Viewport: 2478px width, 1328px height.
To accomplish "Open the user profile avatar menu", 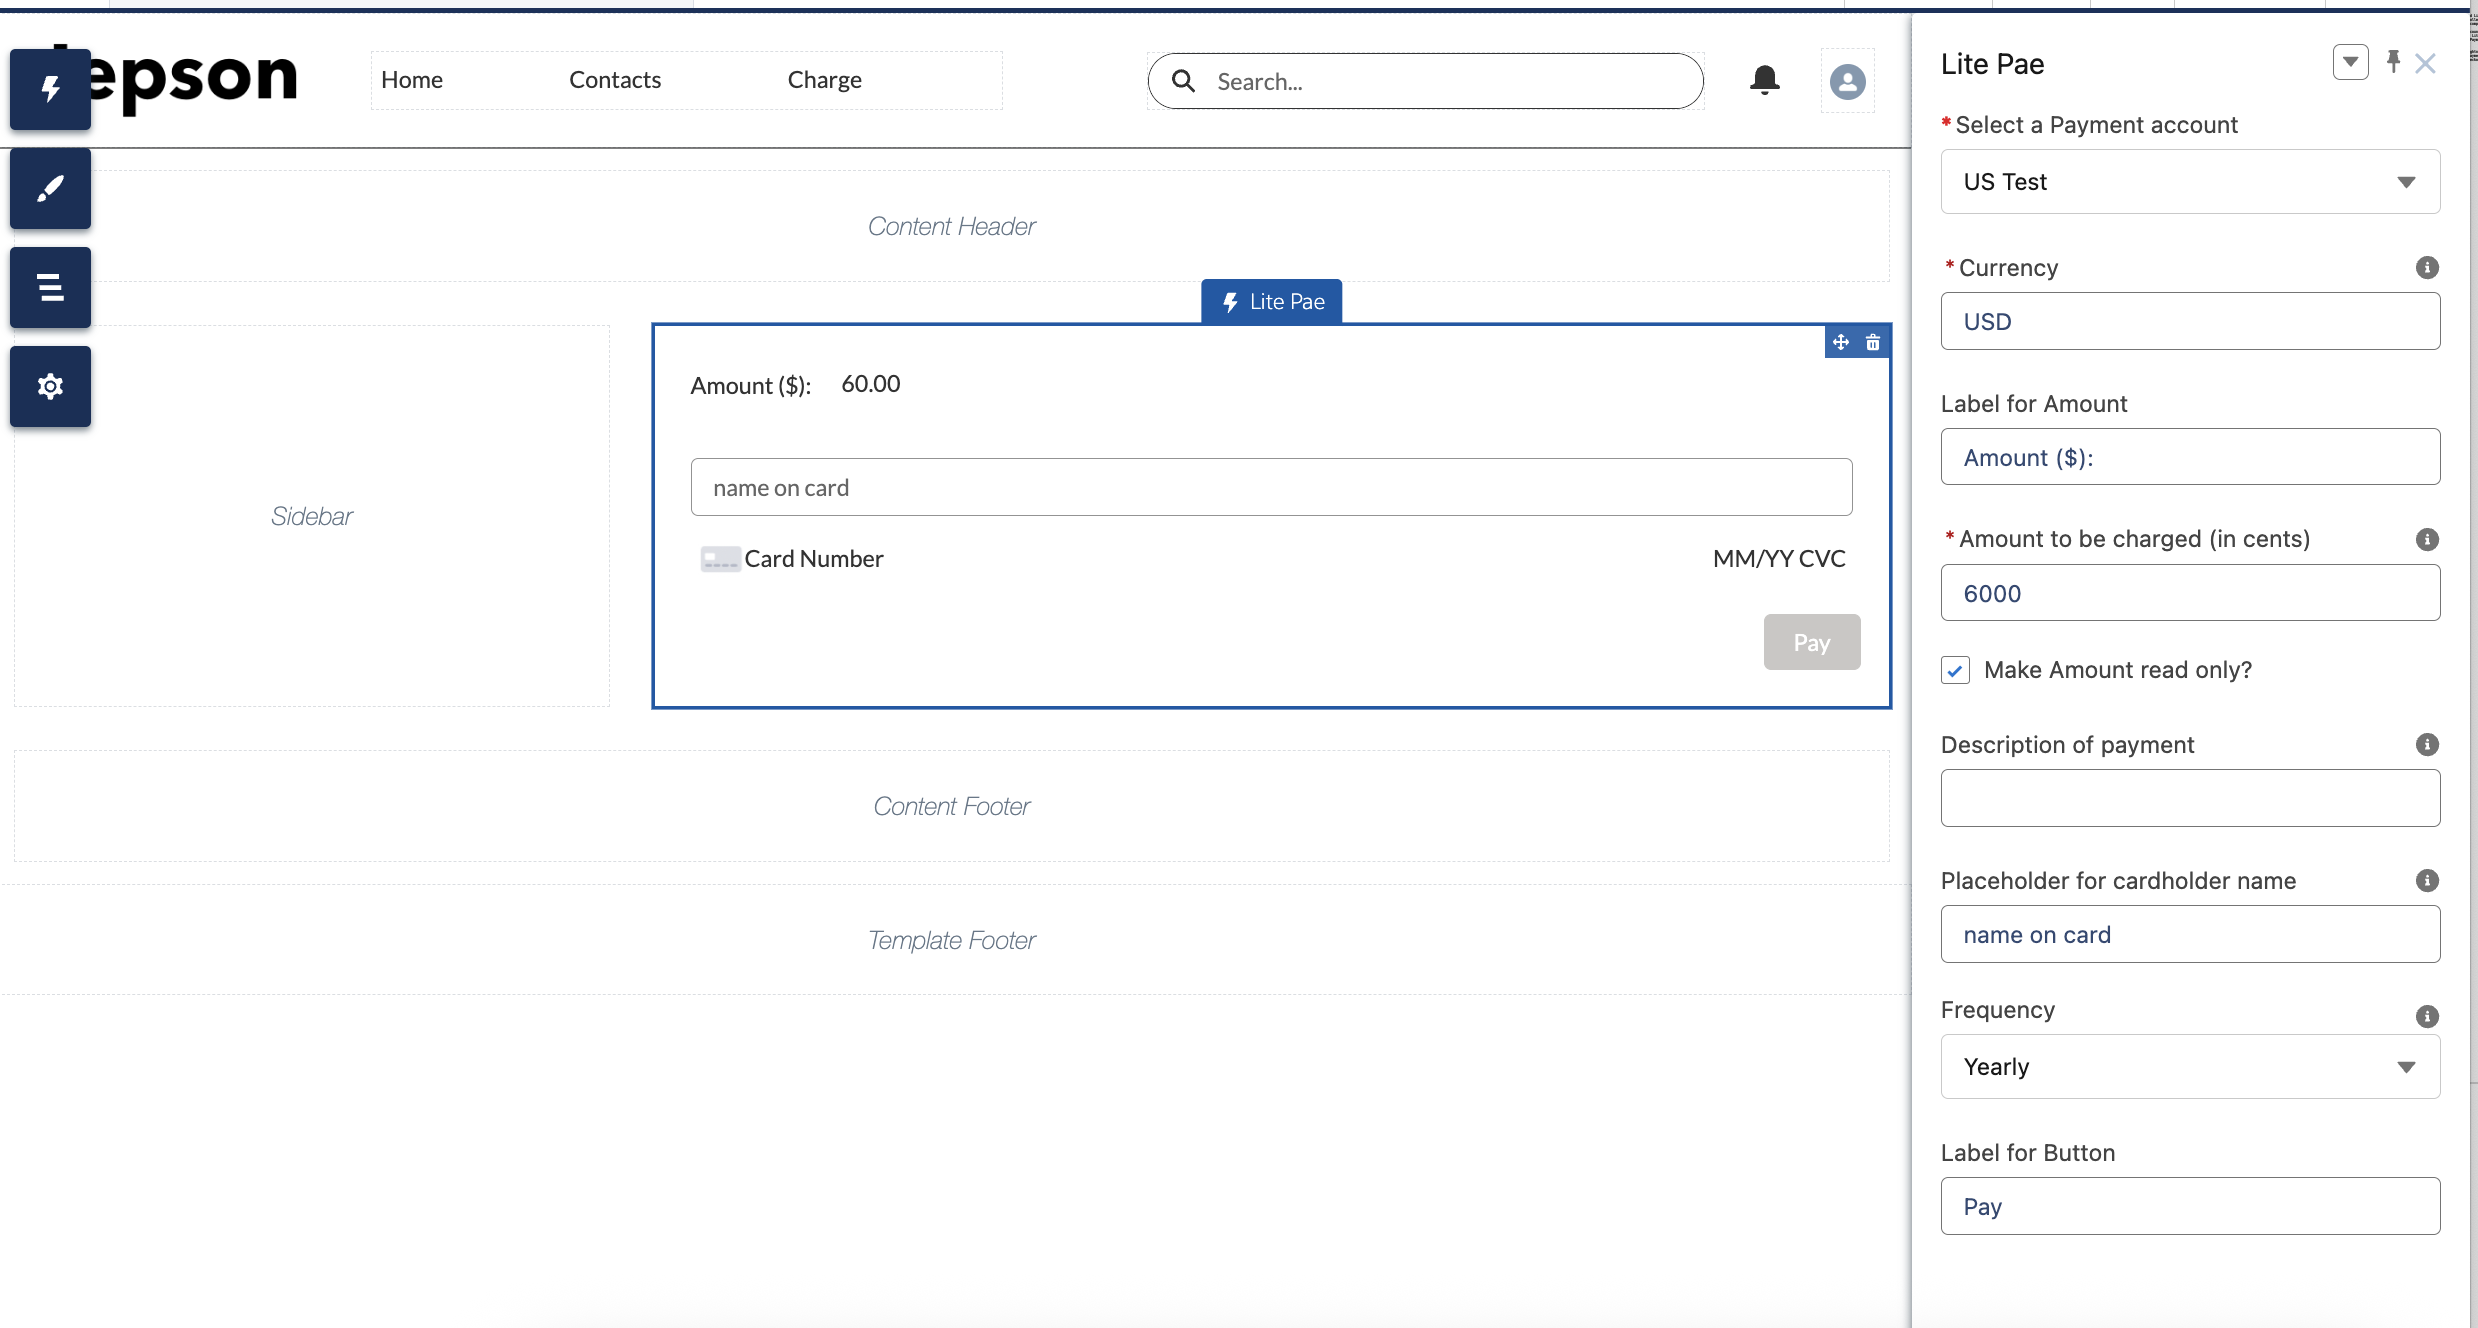I will click(1847, 81).
